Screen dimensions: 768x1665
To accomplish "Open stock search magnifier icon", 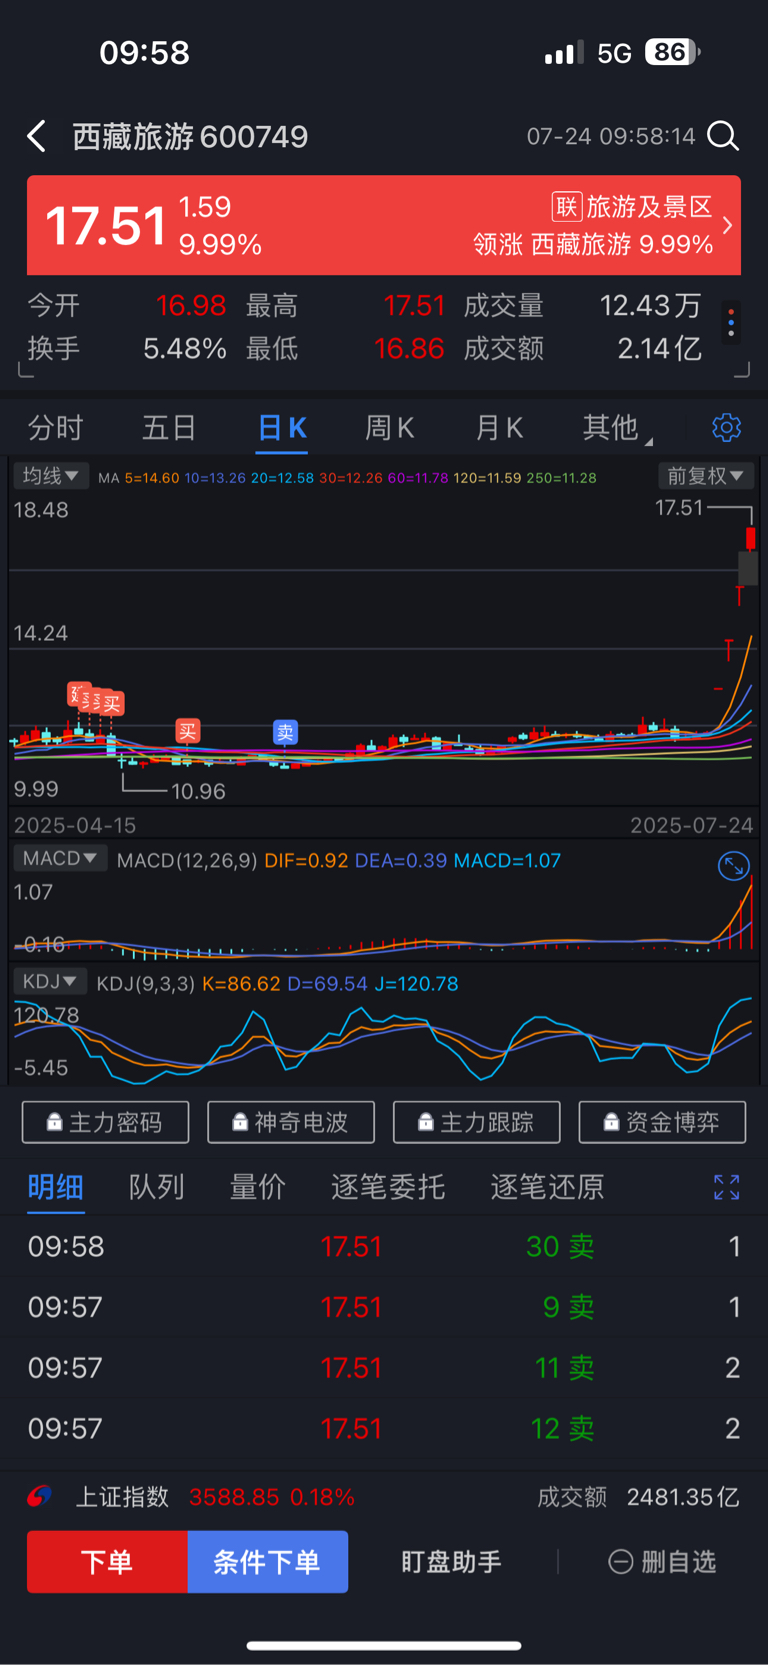I will coord(723,136).
